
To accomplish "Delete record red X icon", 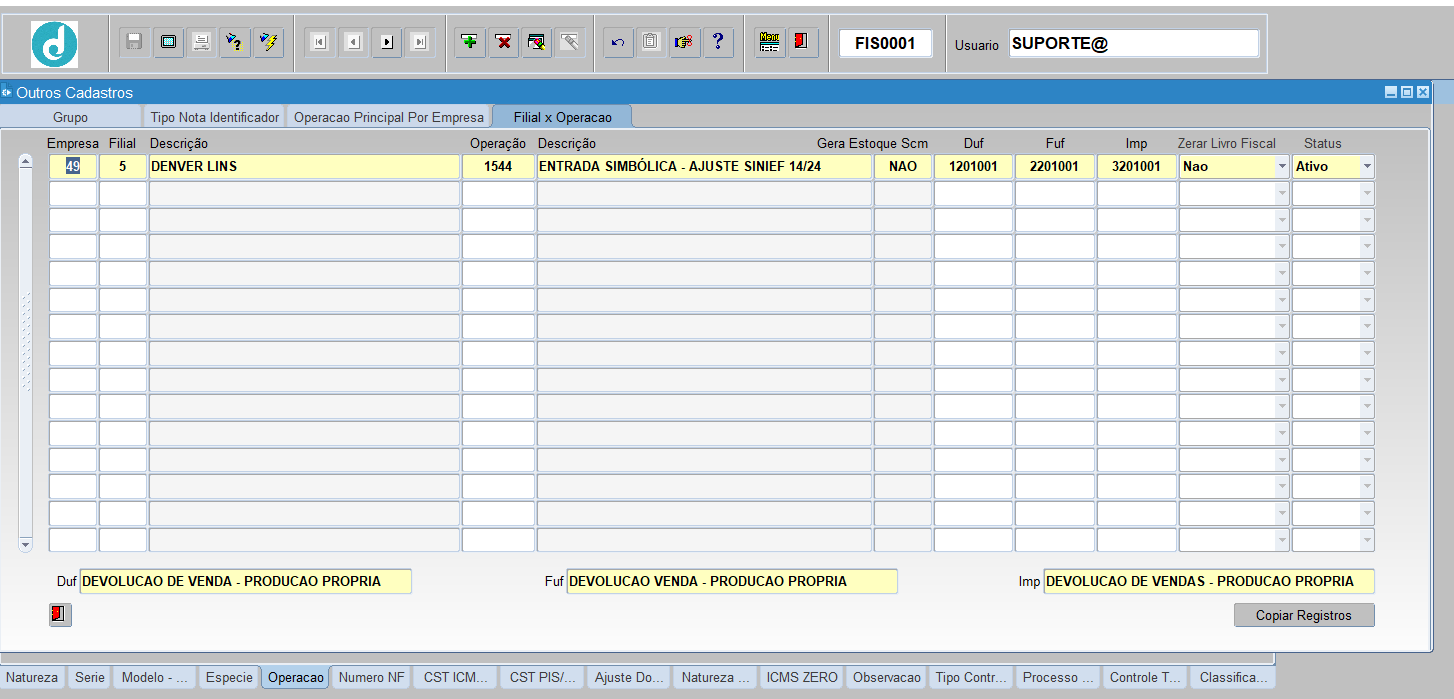I will pyautogui.click(x=504, y=42).
